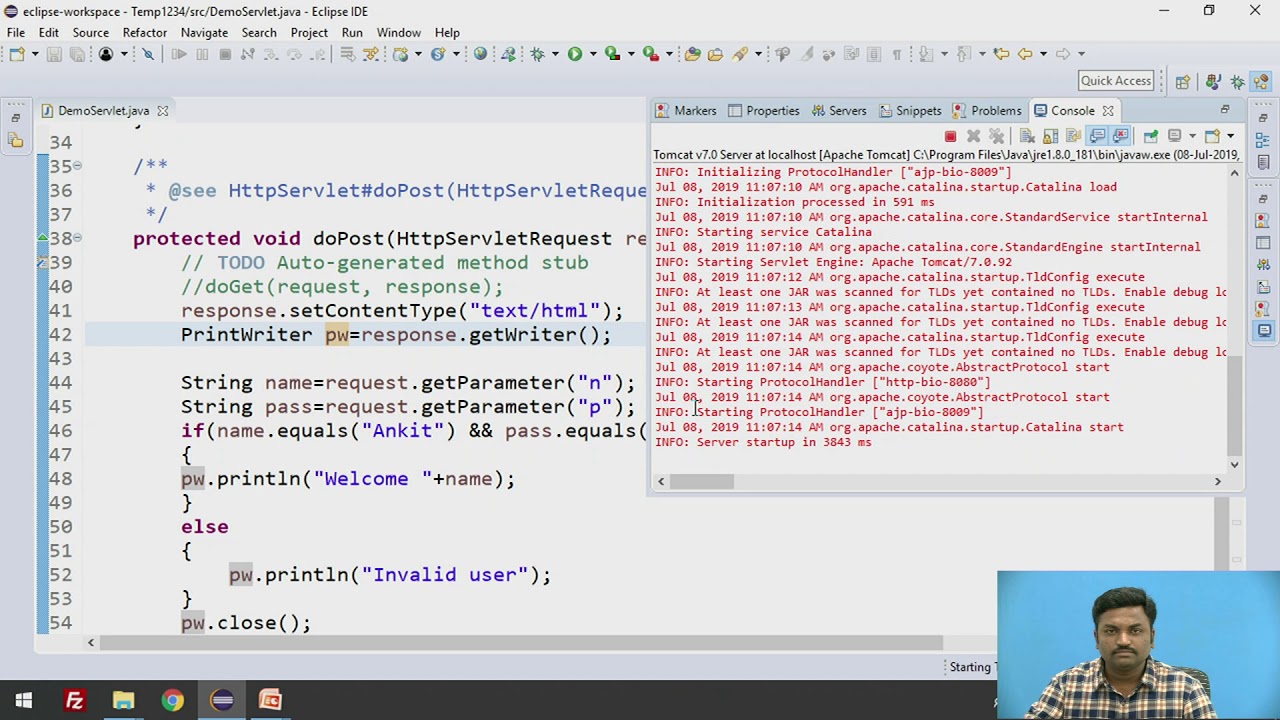Toggle Scroll Lock in the Console
The height and width of the screenshot is (720, 1280).
(1051, 136)
